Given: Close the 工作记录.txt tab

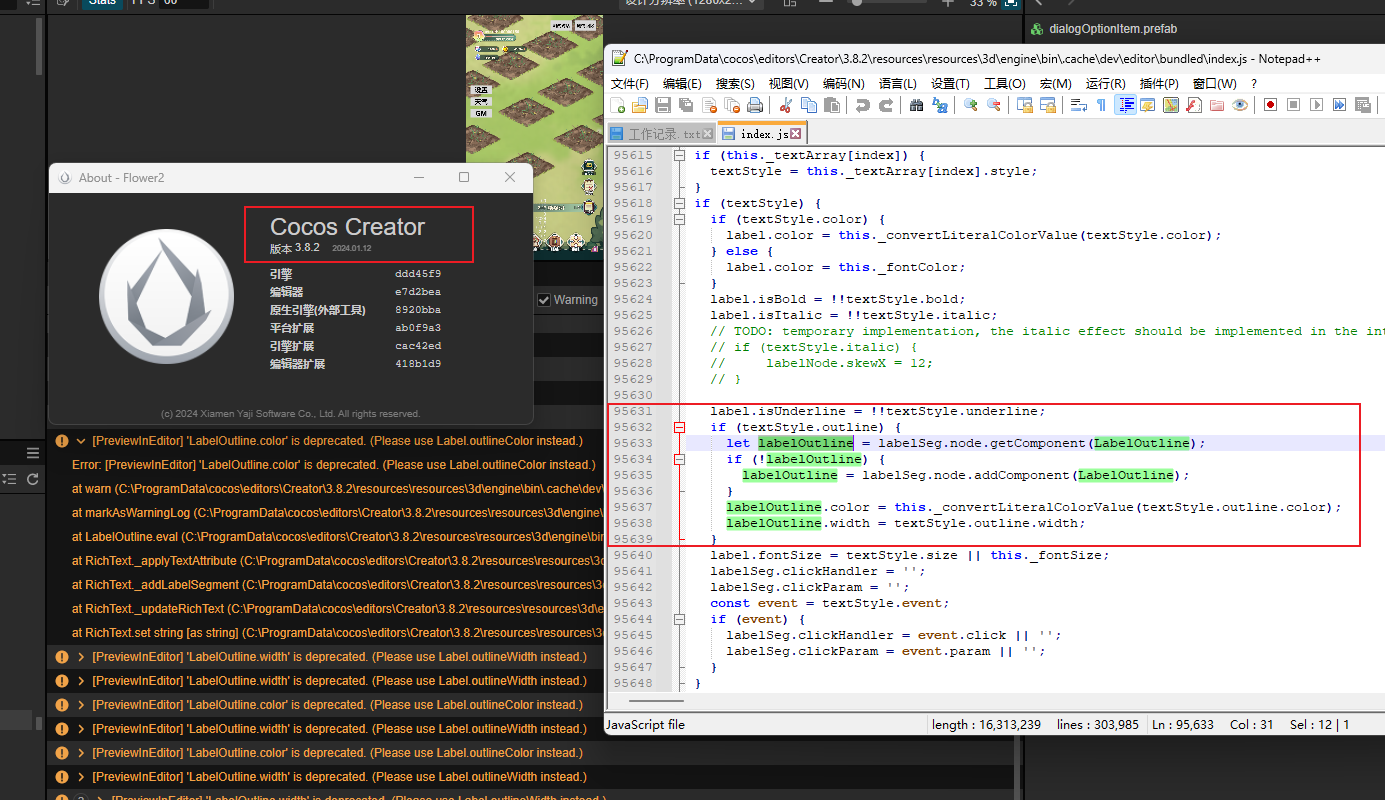Looking at the screenshot, I should pos(708,134).
